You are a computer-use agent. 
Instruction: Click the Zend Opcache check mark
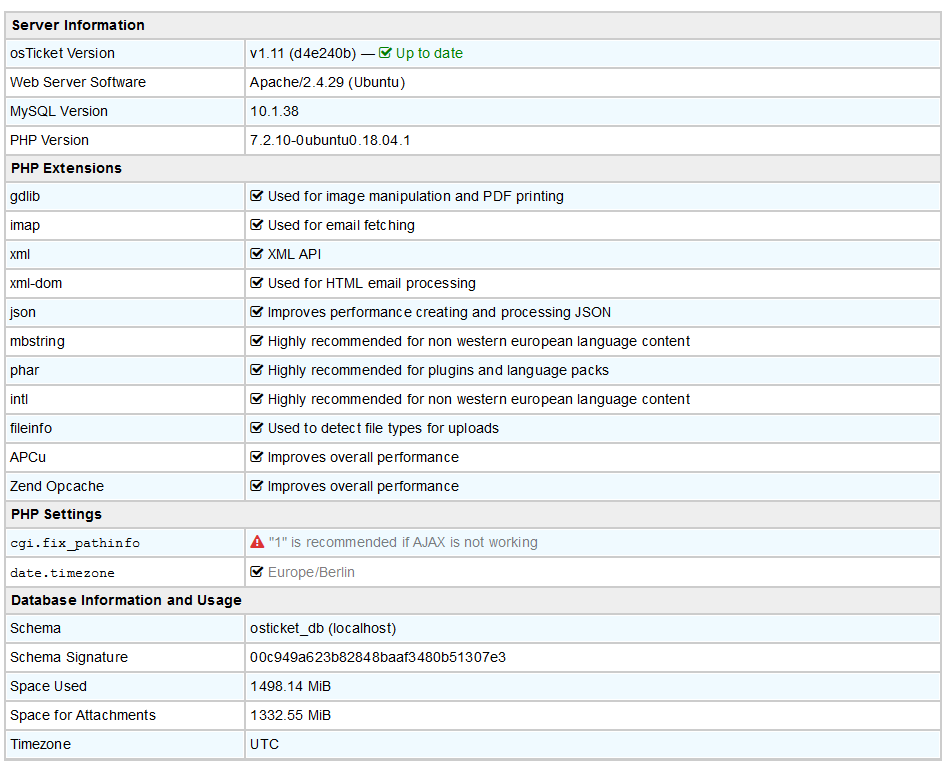point(257,487)
